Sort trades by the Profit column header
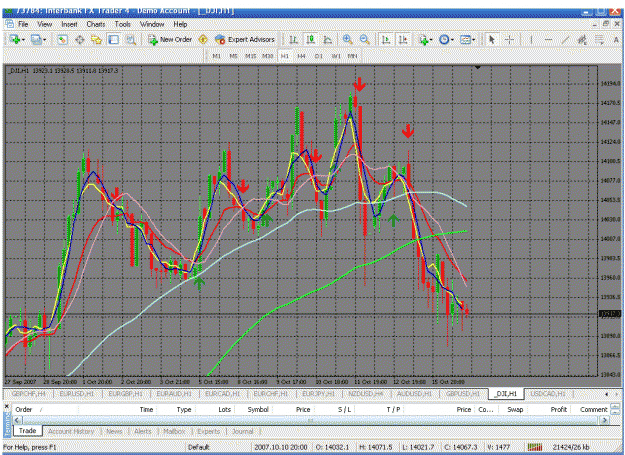This screenshot has height=455, width=625. tap(558, 409)
